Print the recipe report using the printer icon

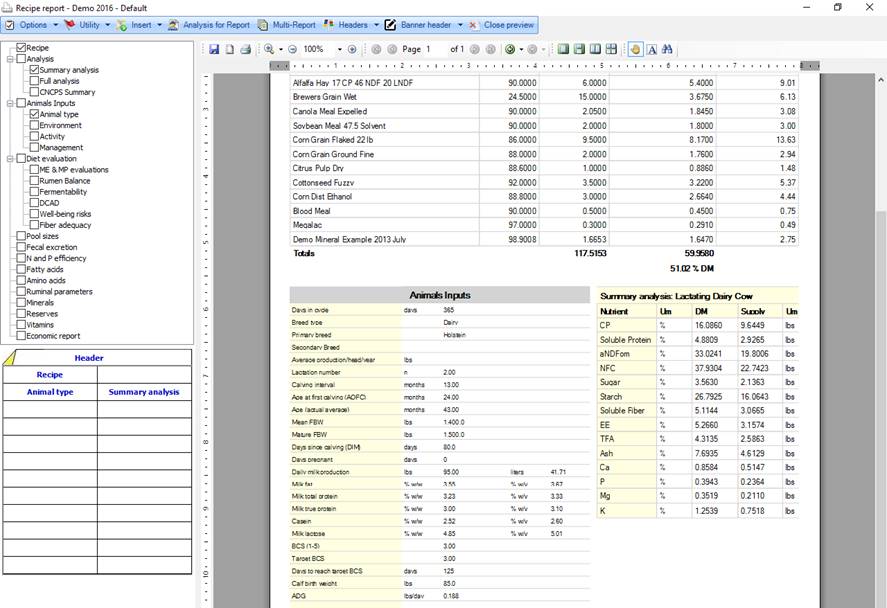point(246,49)
